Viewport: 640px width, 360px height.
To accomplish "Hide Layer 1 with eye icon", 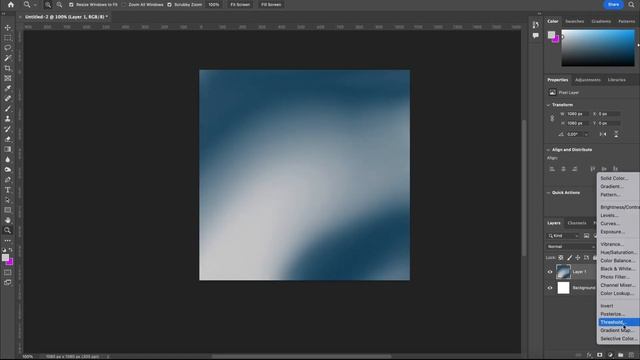I will [550, 272].
